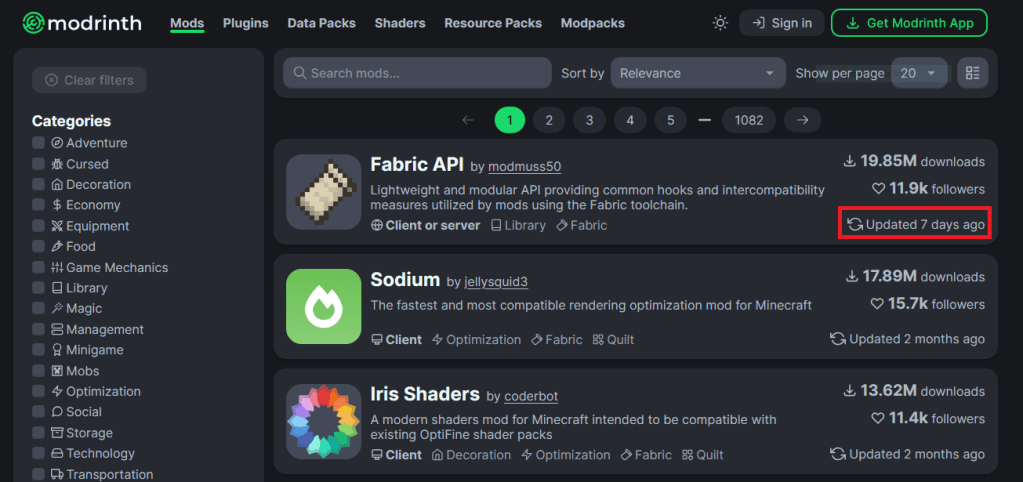
Task: Toggle light/dark theme sun icon
Action: (719, 23)
